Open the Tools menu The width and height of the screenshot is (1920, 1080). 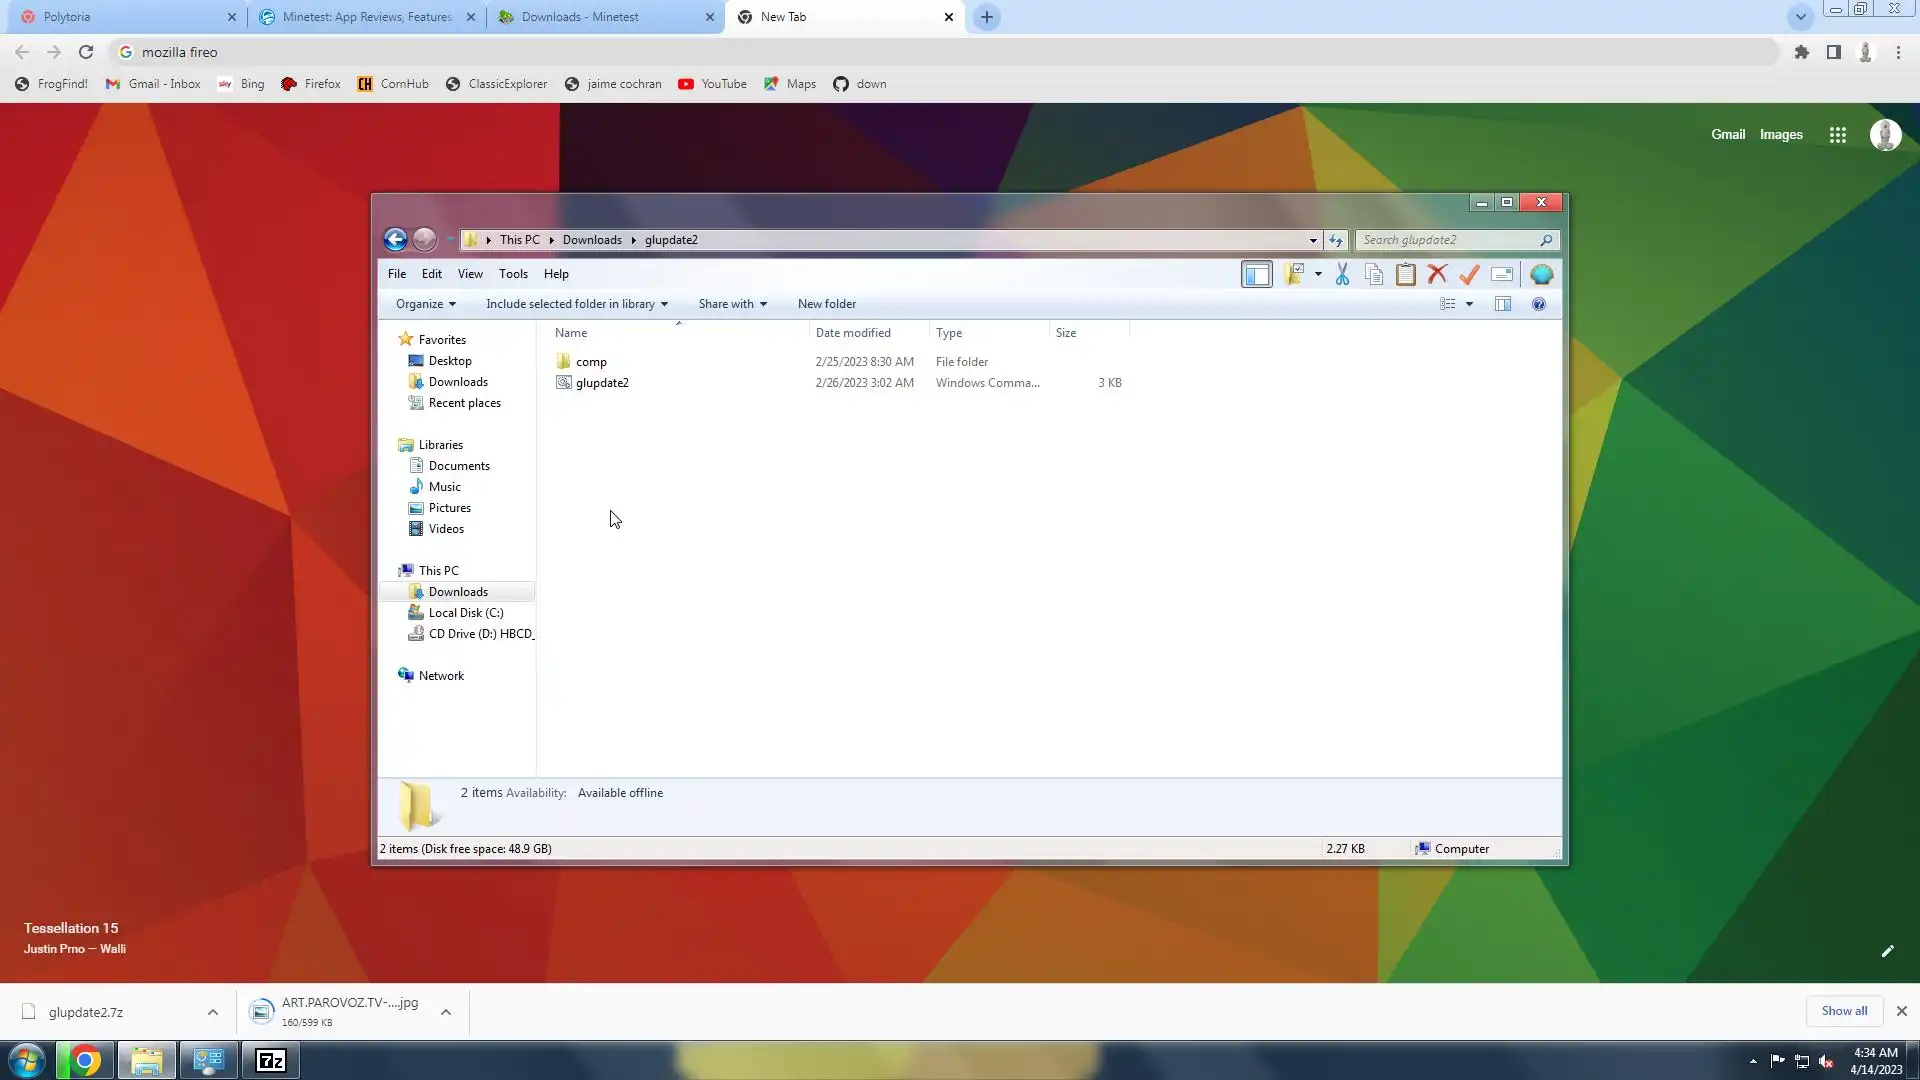click(x=513, y=274)
